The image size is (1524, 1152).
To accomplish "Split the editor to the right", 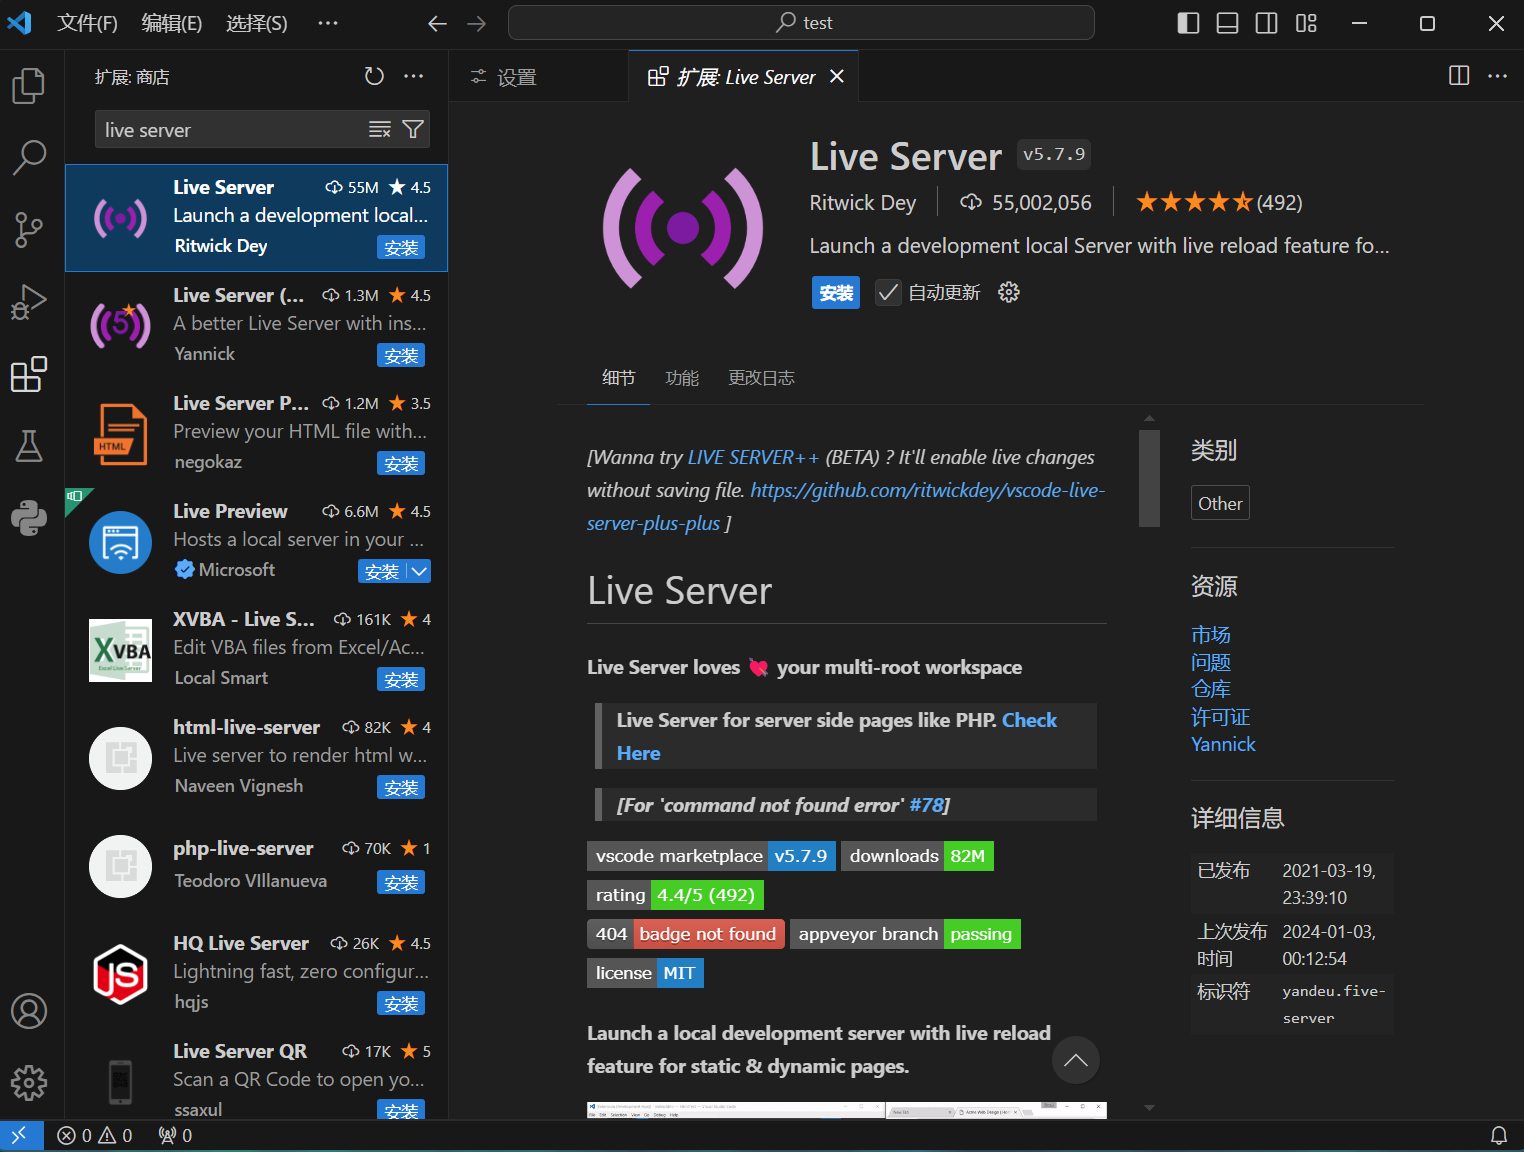I will [1459, 76].
